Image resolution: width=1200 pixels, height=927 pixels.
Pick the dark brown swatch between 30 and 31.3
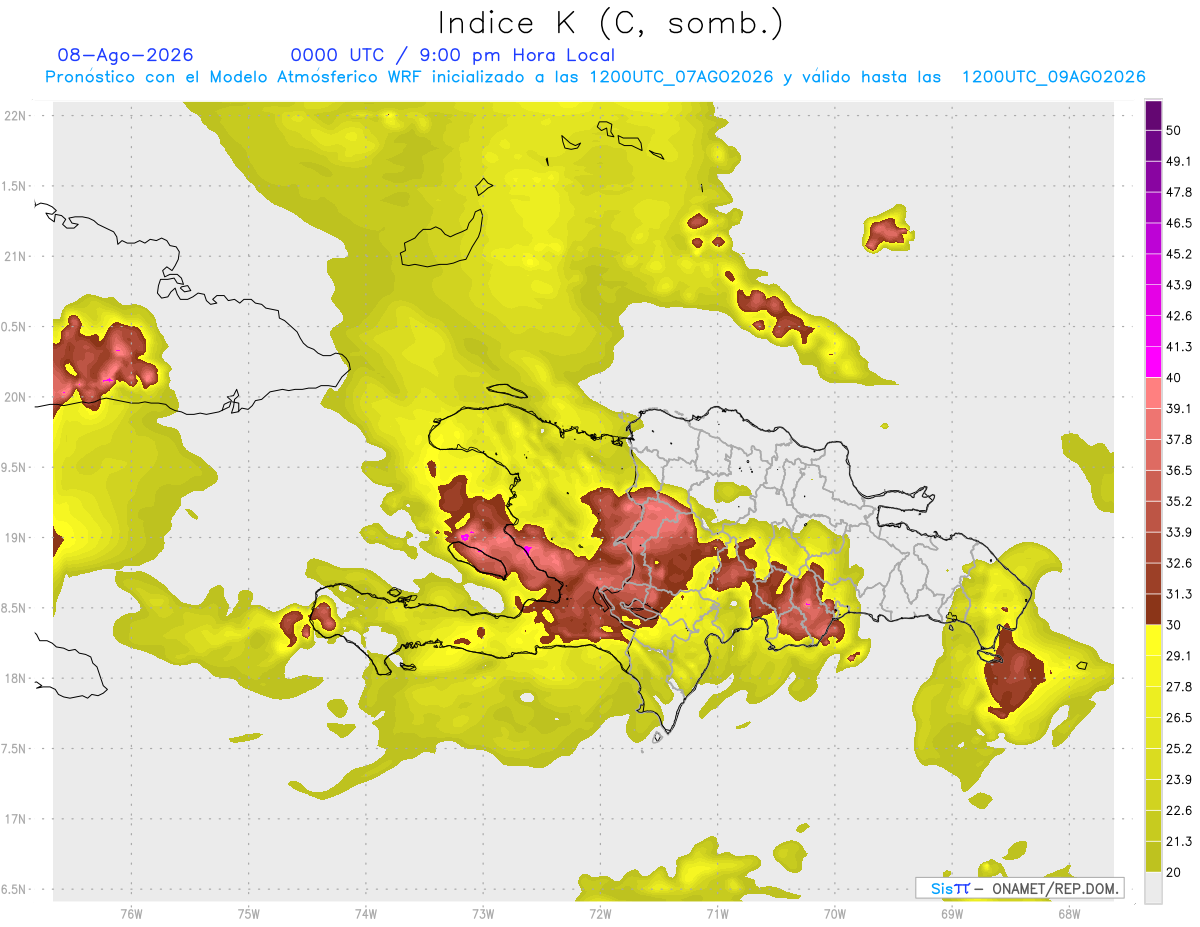coord(1153,609)
